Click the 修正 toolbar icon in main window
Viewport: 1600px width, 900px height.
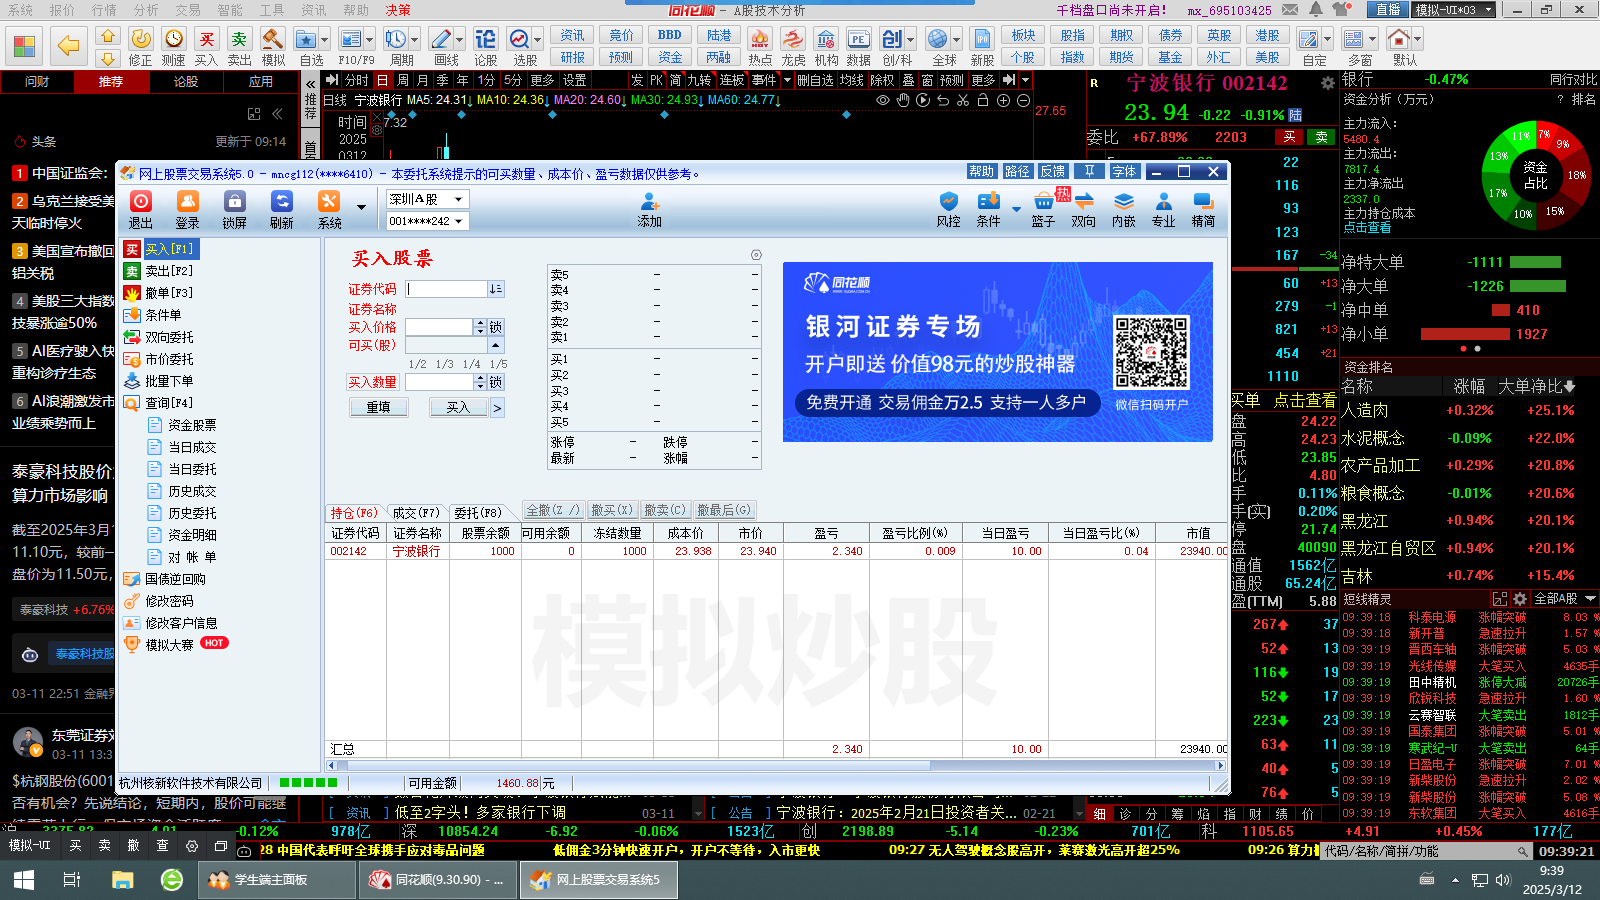click(x=141, y=46)
